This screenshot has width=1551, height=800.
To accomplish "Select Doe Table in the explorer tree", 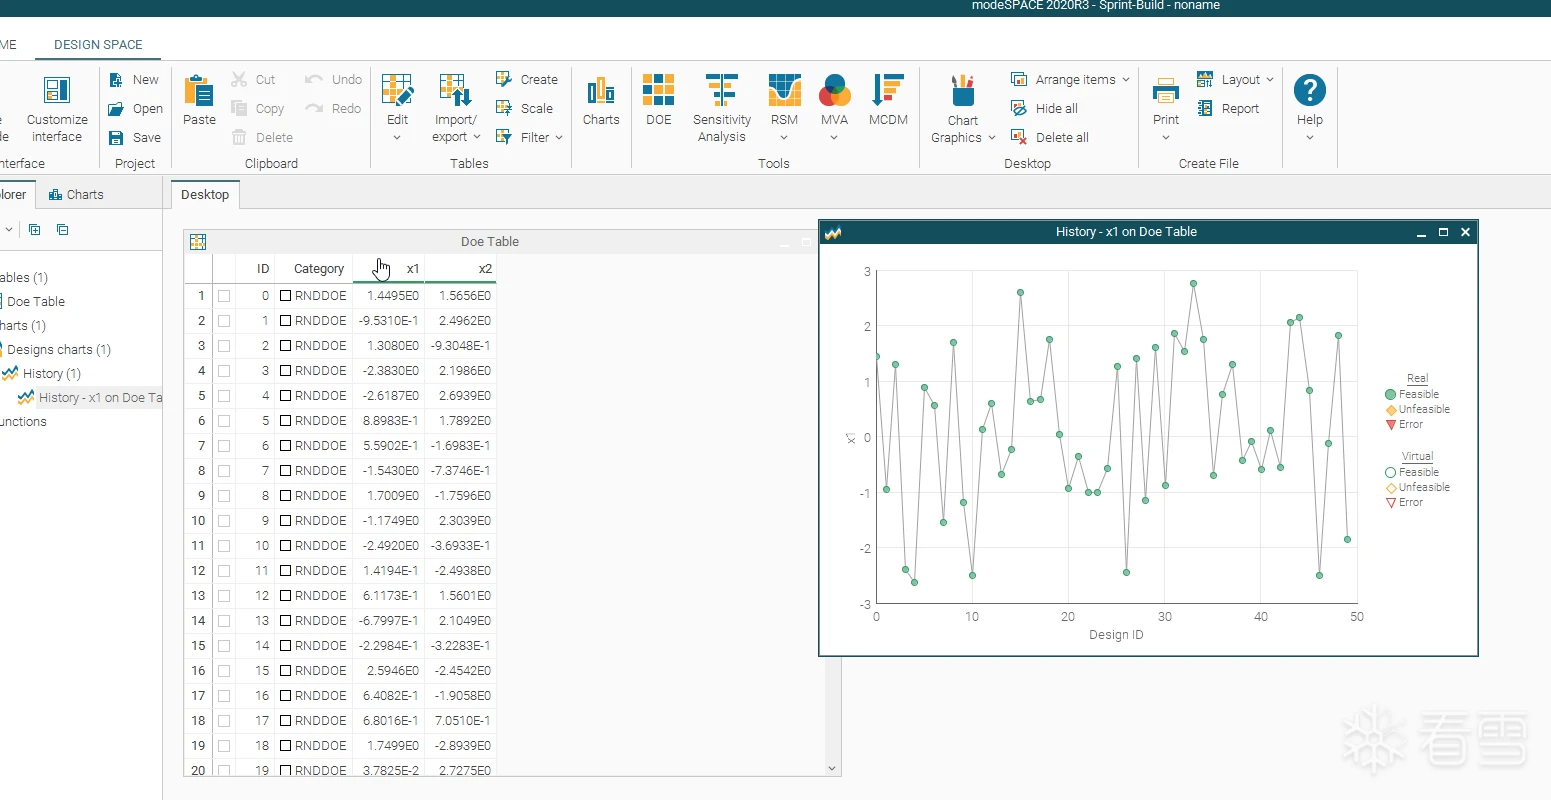I will (x=35, y=302).
